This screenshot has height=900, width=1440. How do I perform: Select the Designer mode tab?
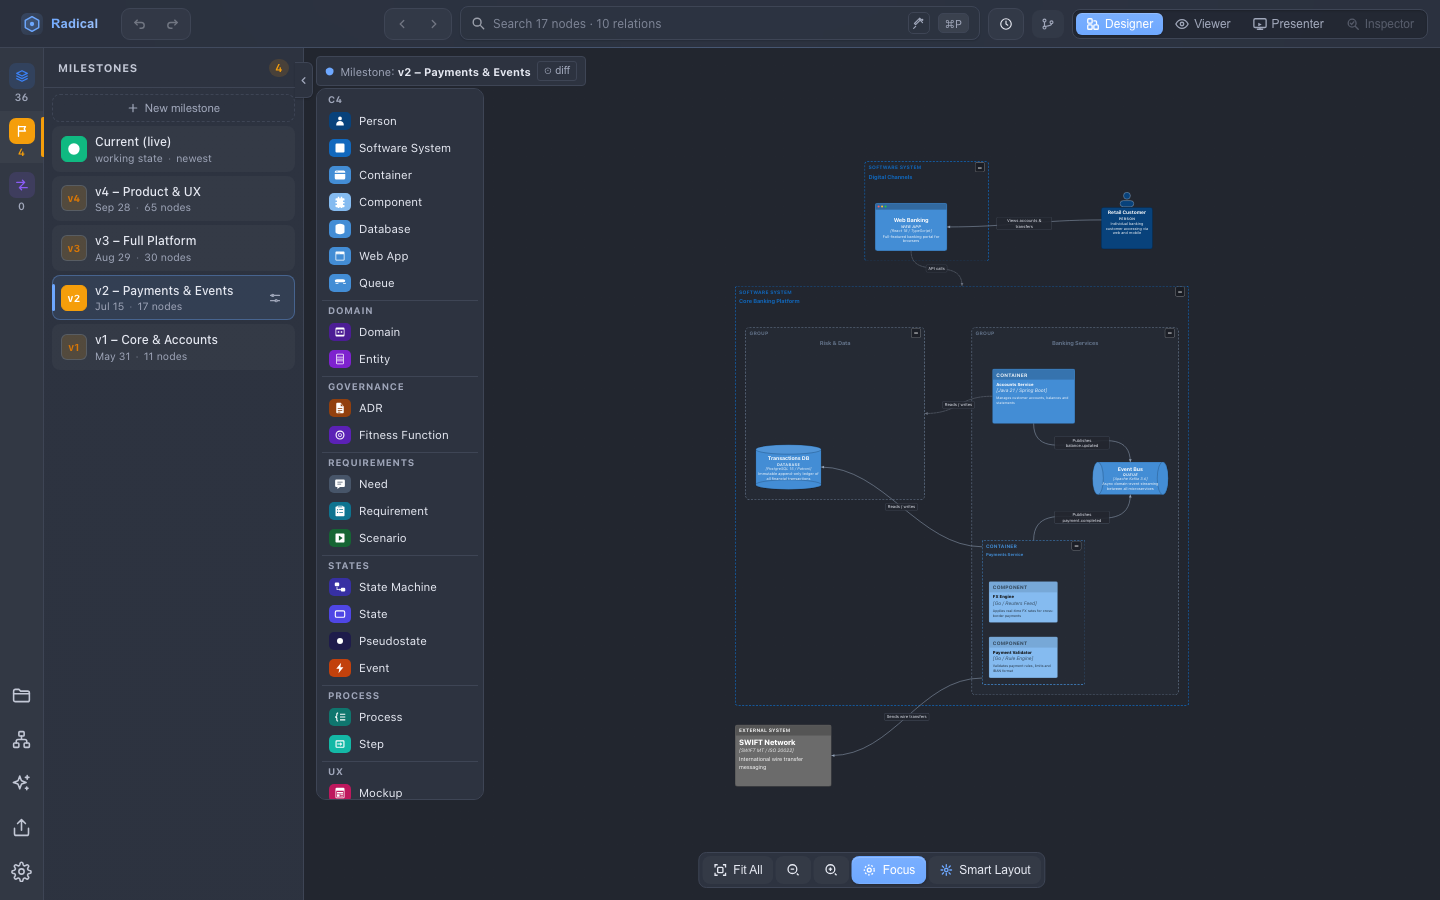click(x=1119, y=24)
